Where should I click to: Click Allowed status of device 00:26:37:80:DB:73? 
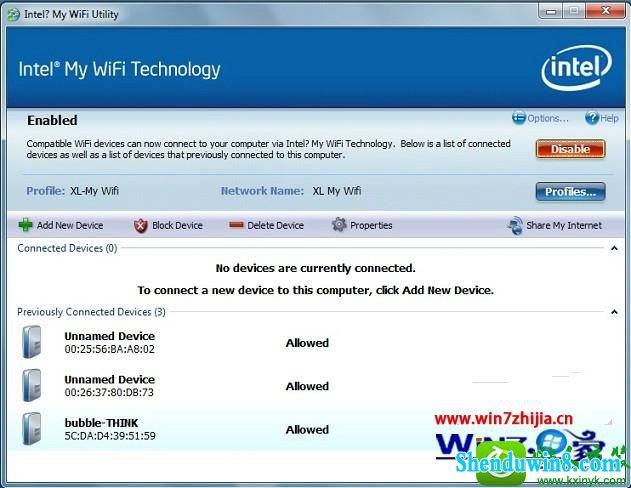tap(307, 386)
